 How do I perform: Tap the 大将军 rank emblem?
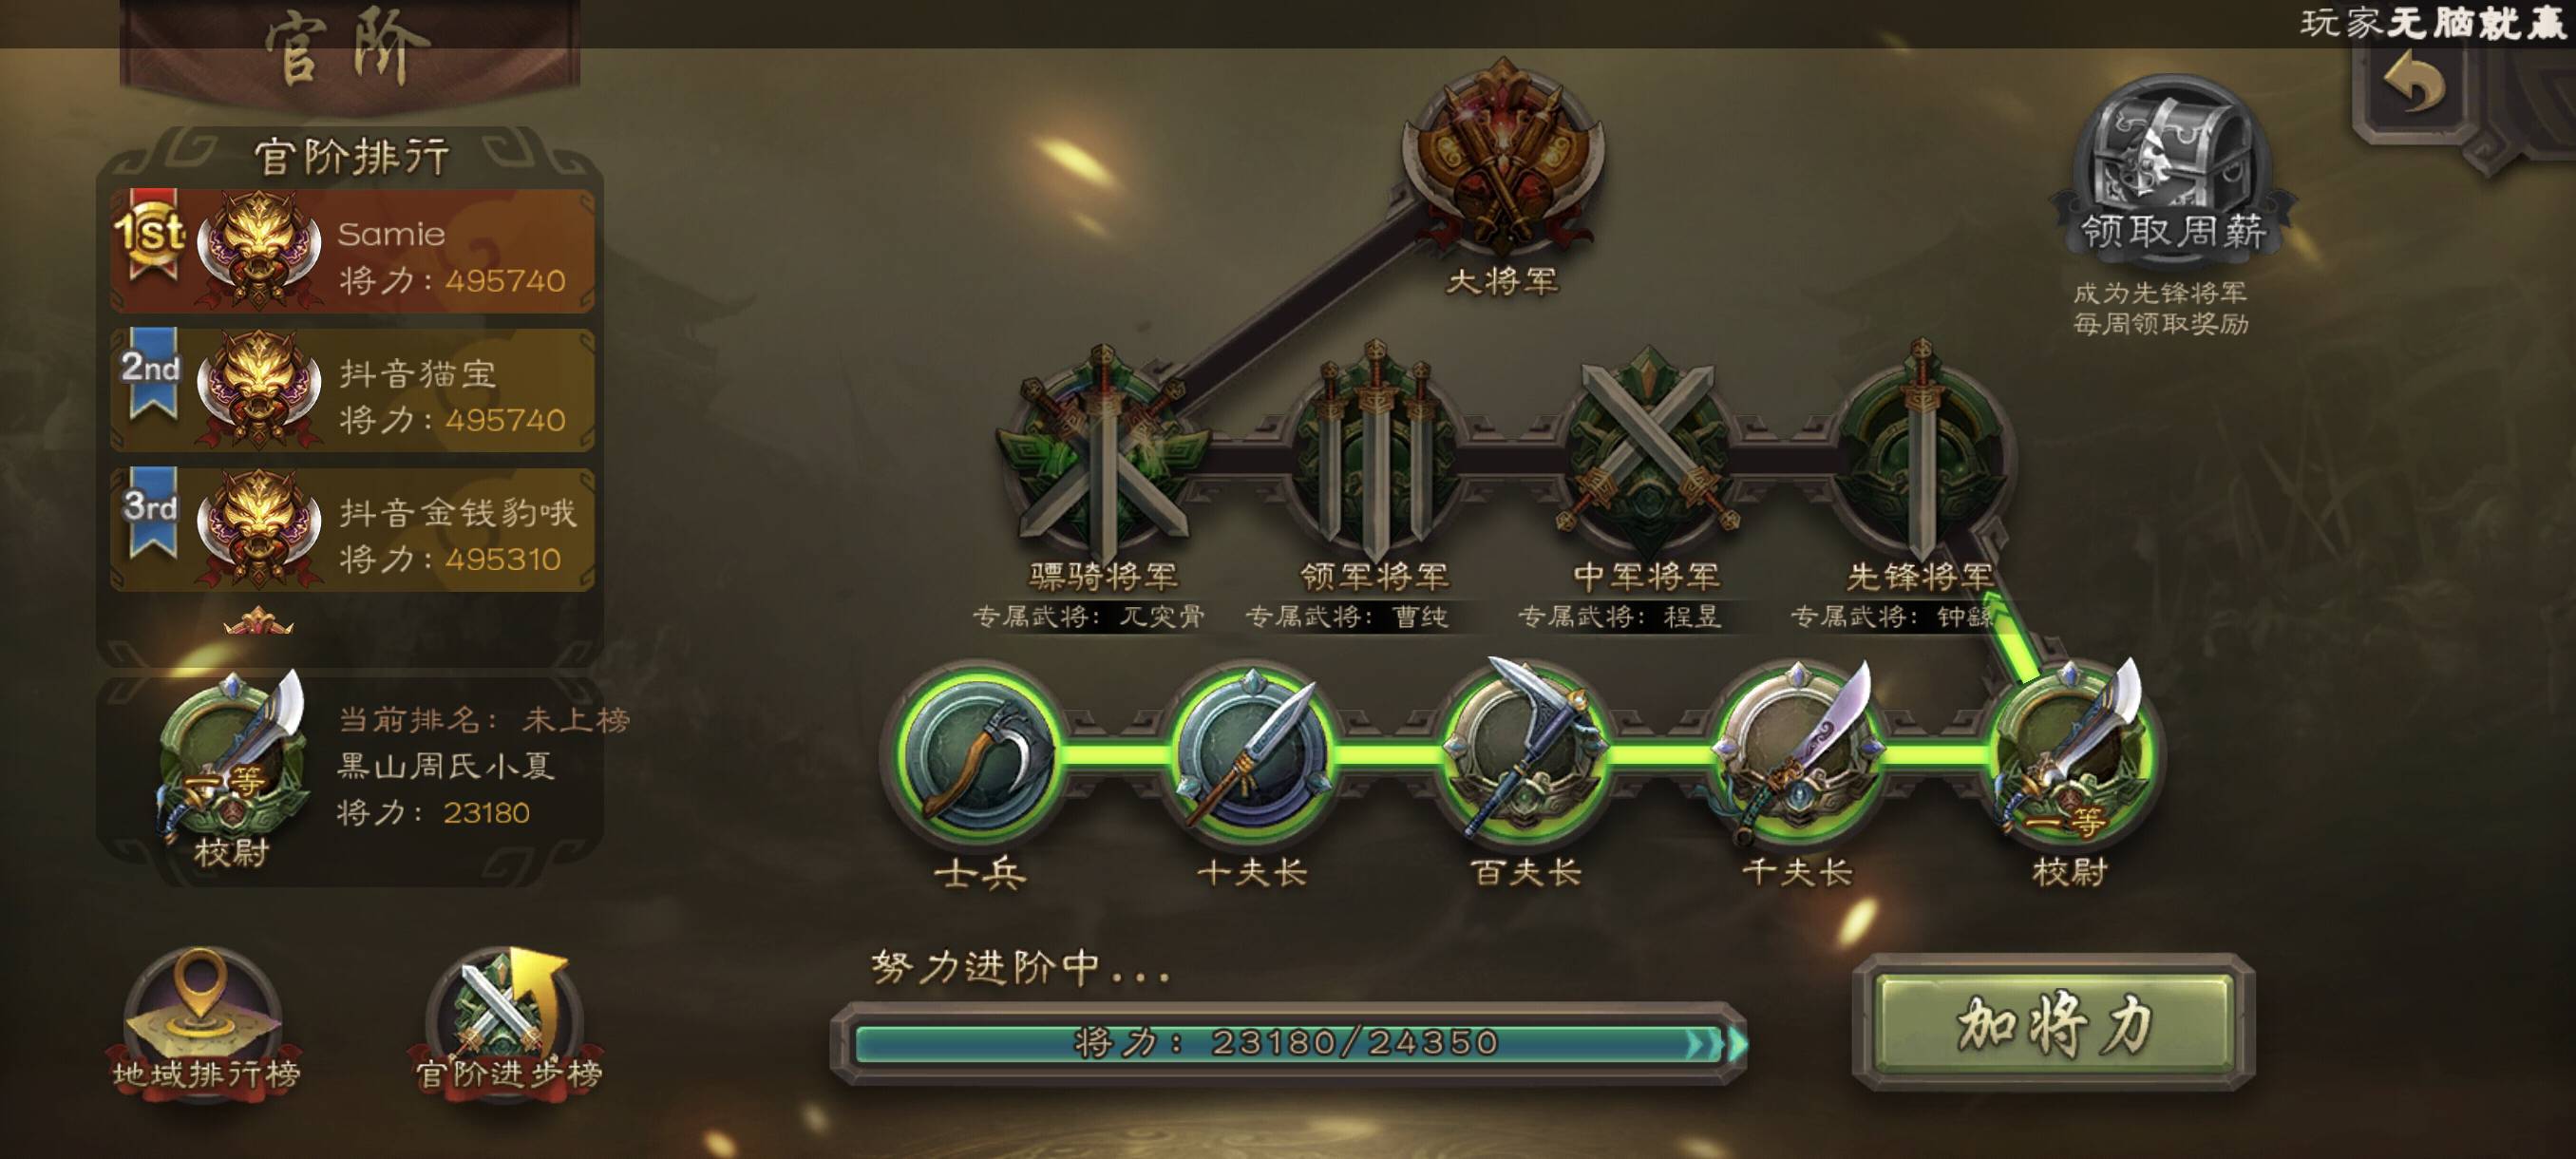[x=1501, y=155]
